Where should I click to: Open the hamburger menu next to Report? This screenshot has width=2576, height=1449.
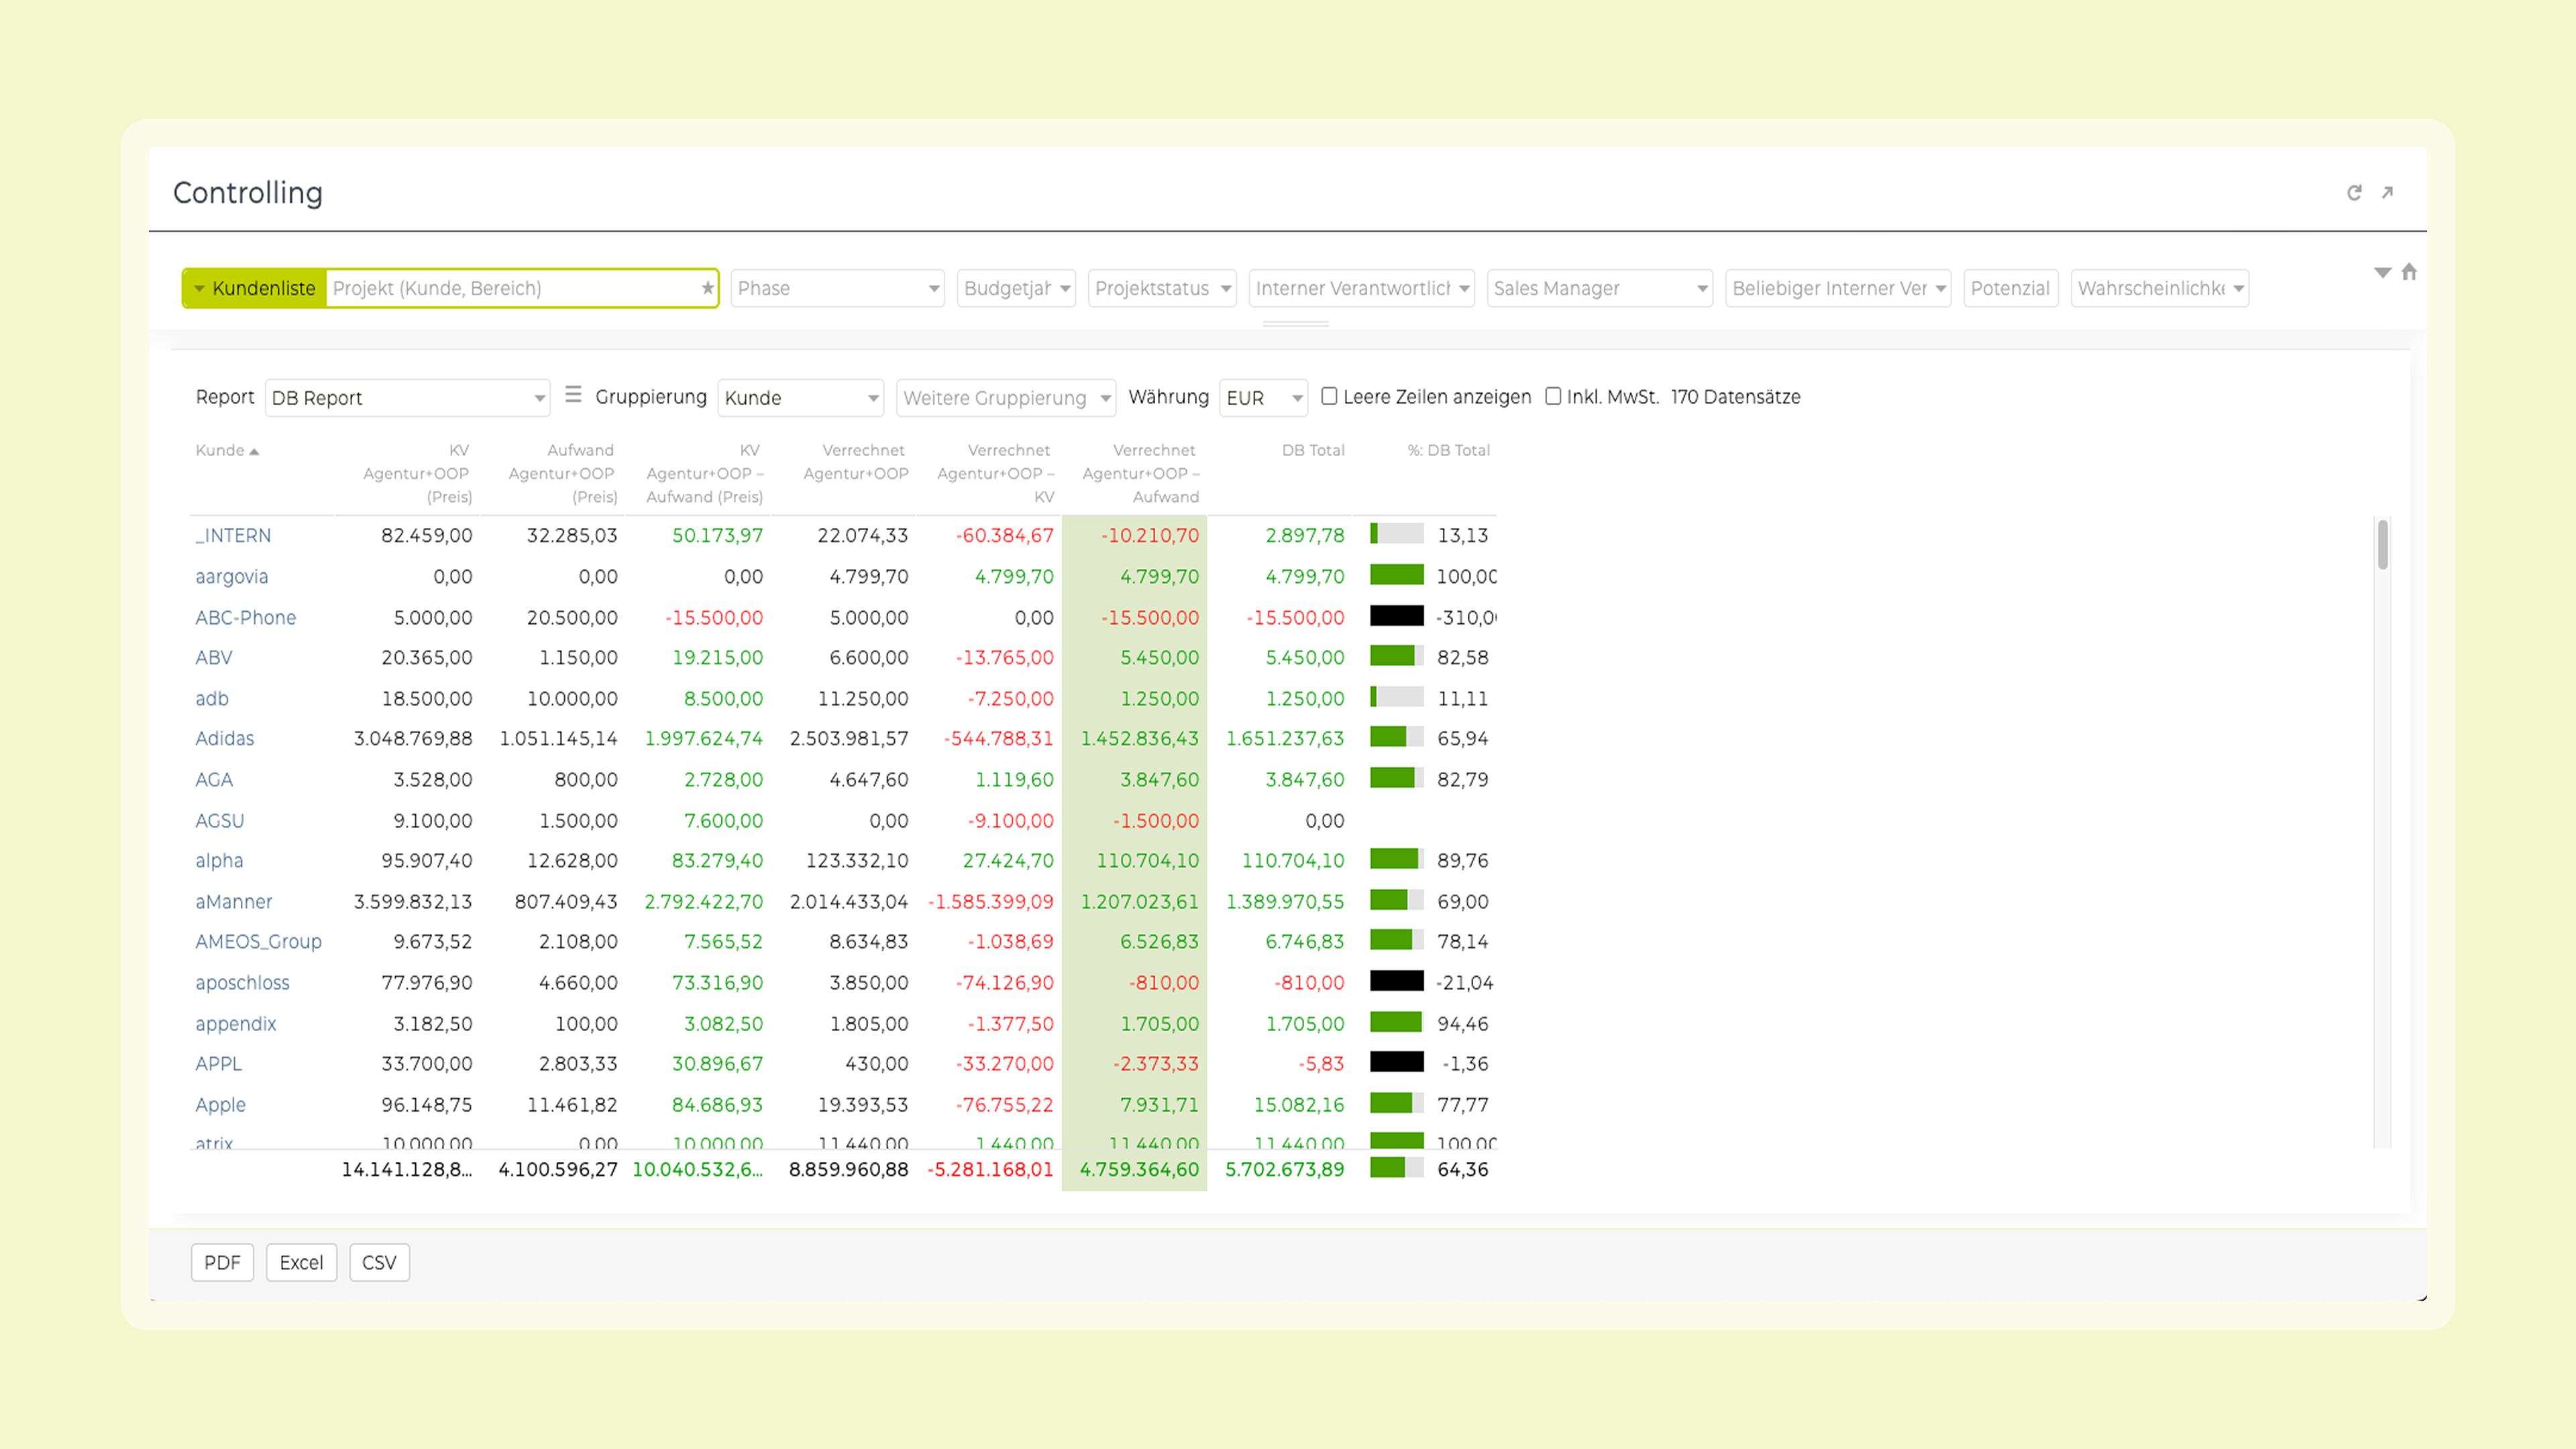click(573, 395)
